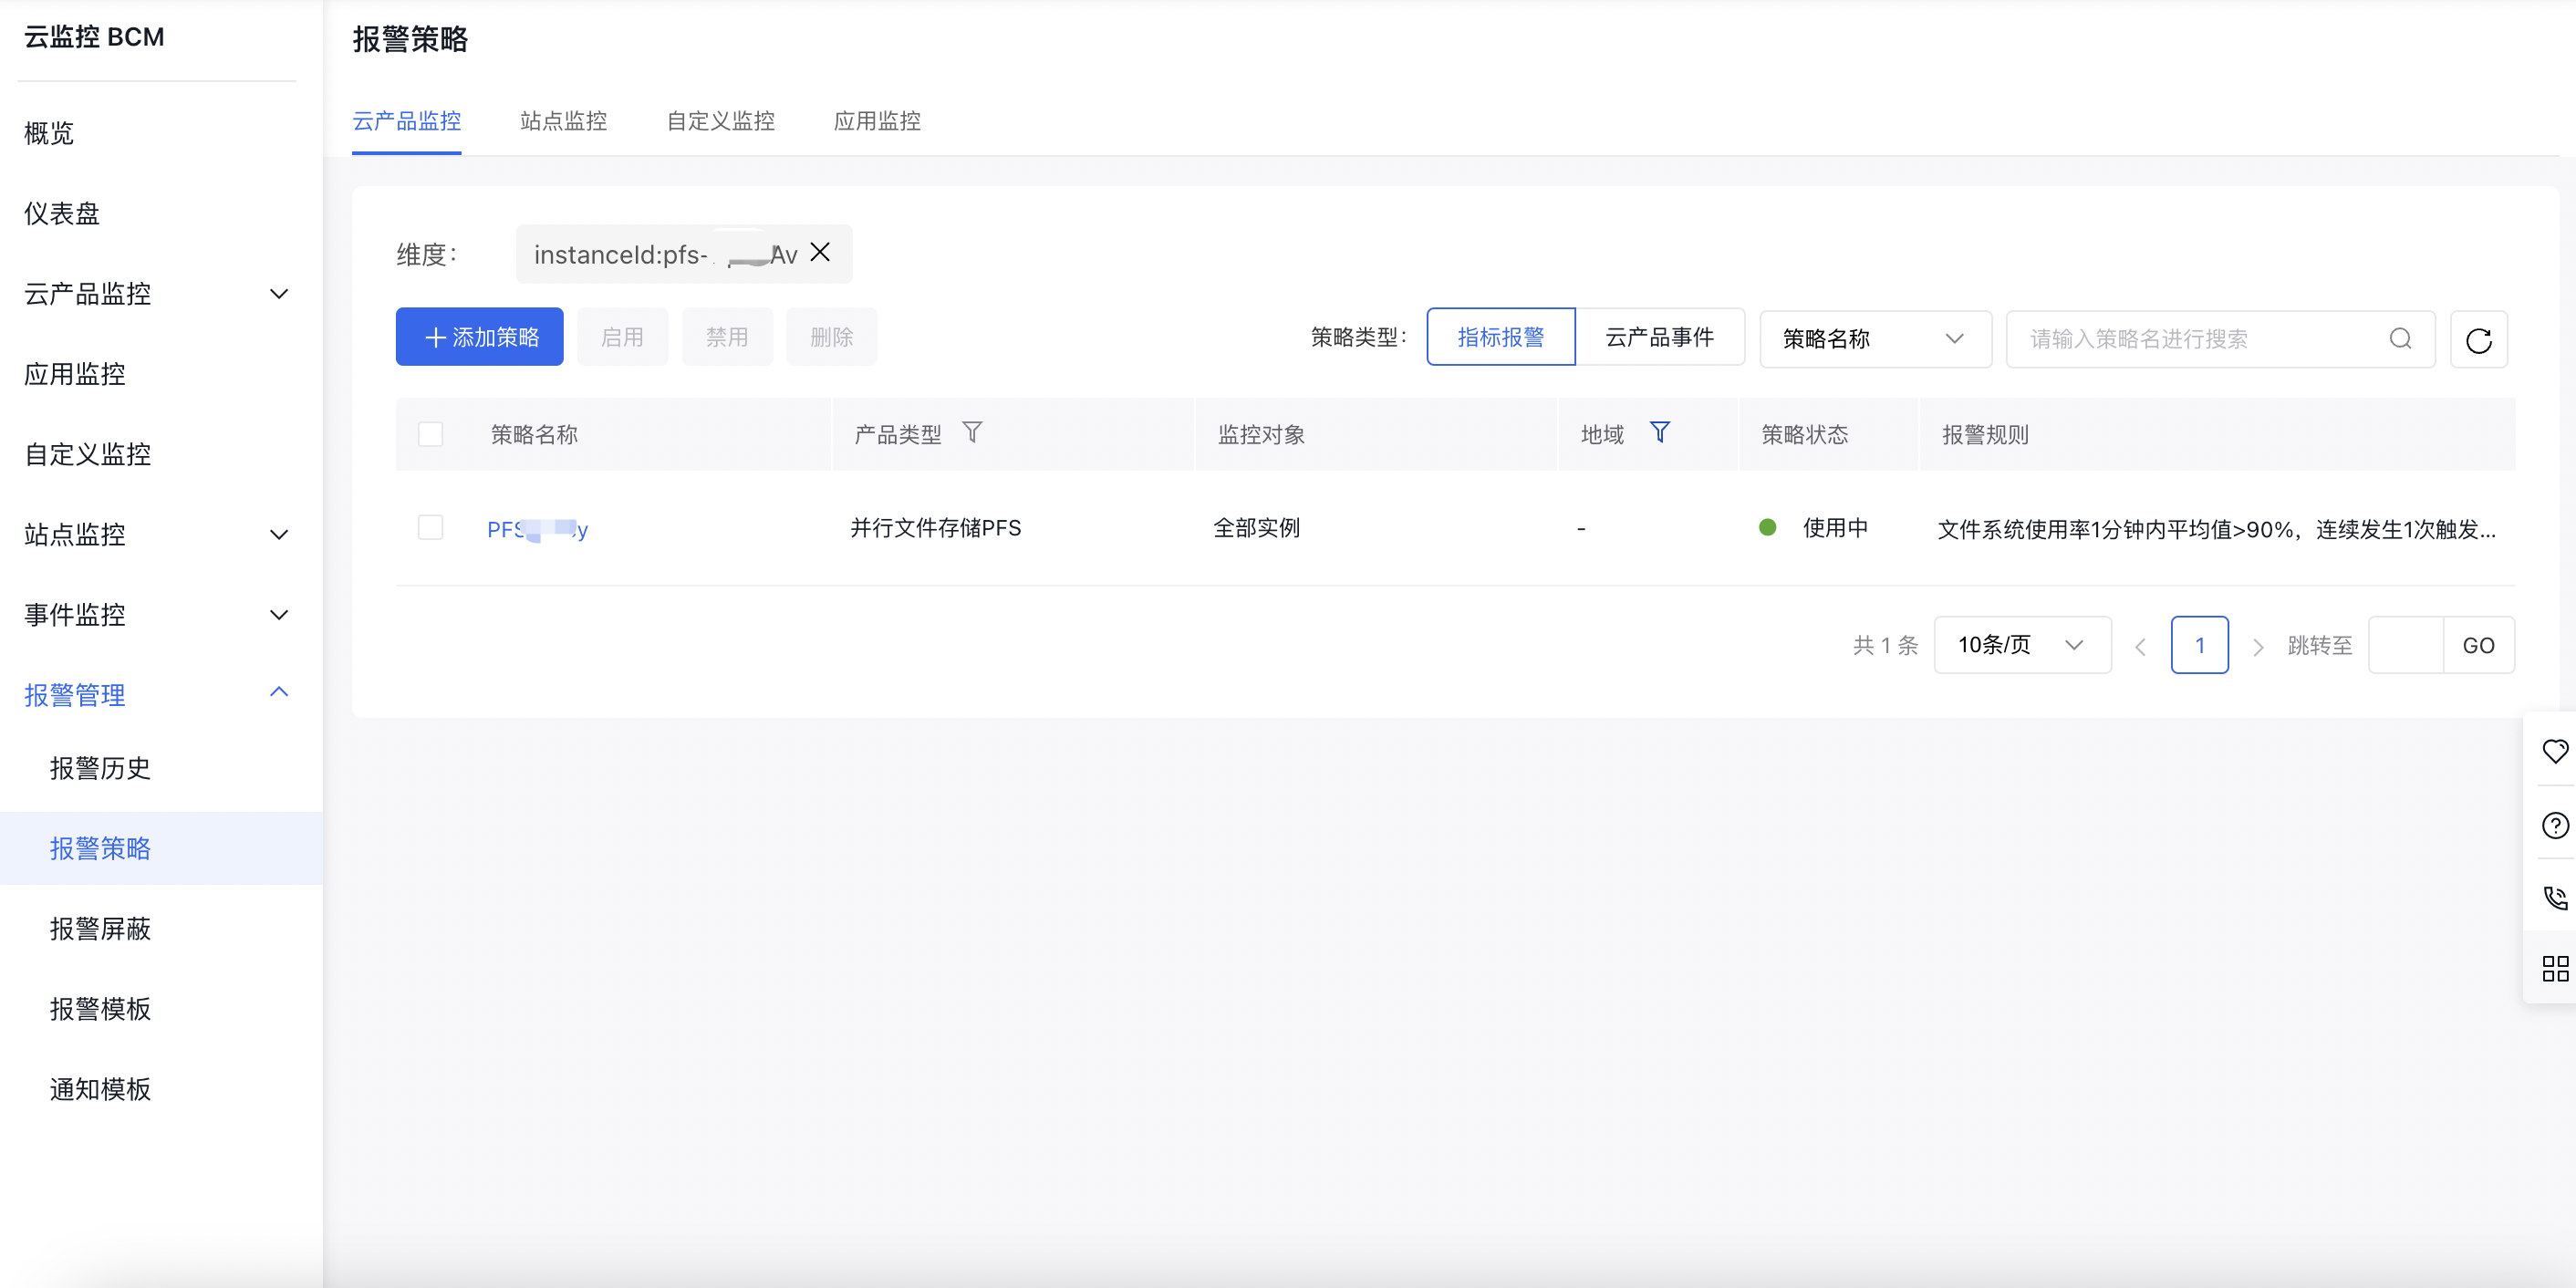The image size is (2576, 1288).
Task: Switch to the 云产品监控 tab
Action: [x=407, y=121]
